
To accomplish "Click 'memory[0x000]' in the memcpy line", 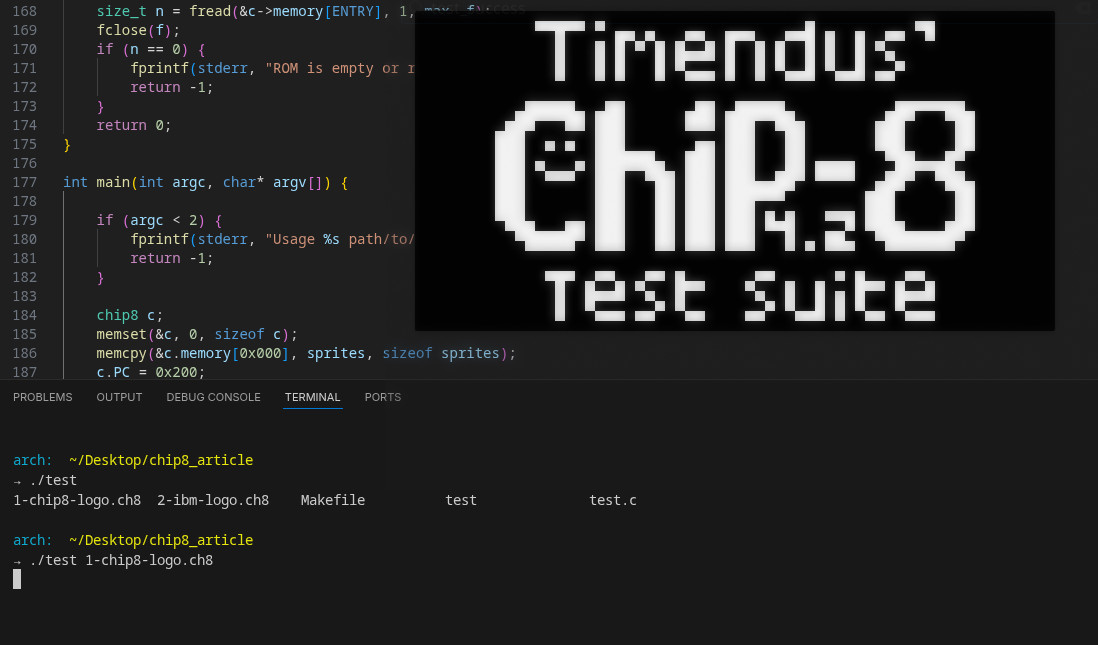I will (x=235, y=353).
